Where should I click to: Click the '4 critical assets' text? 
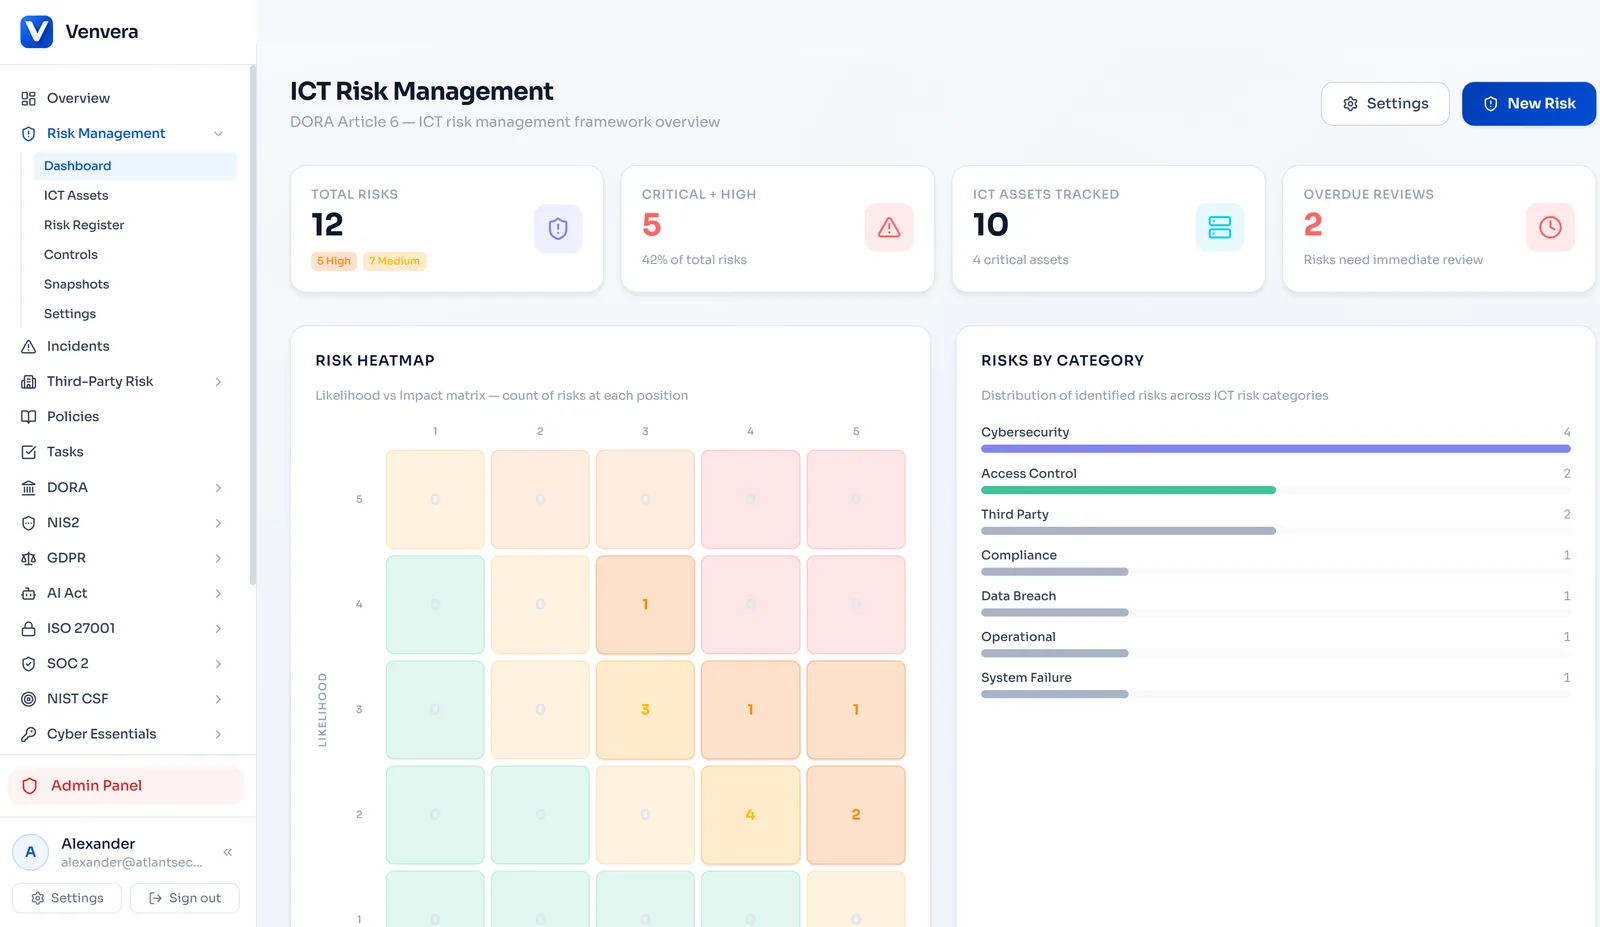1021,260
